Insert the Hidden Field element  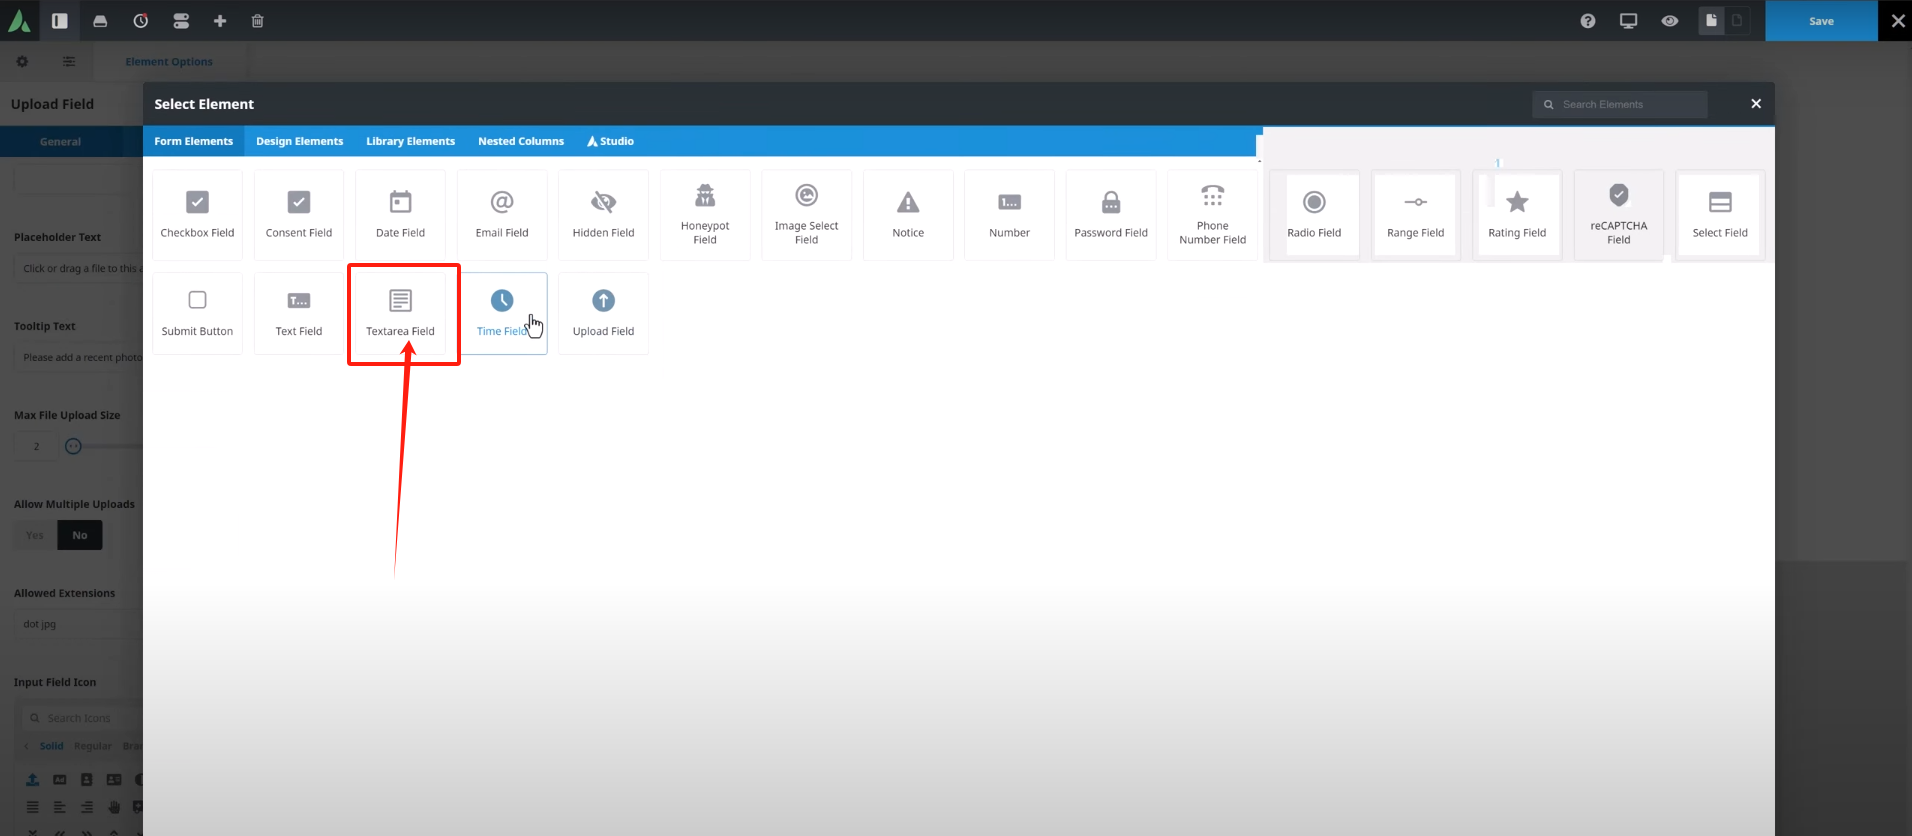point(603,214)
